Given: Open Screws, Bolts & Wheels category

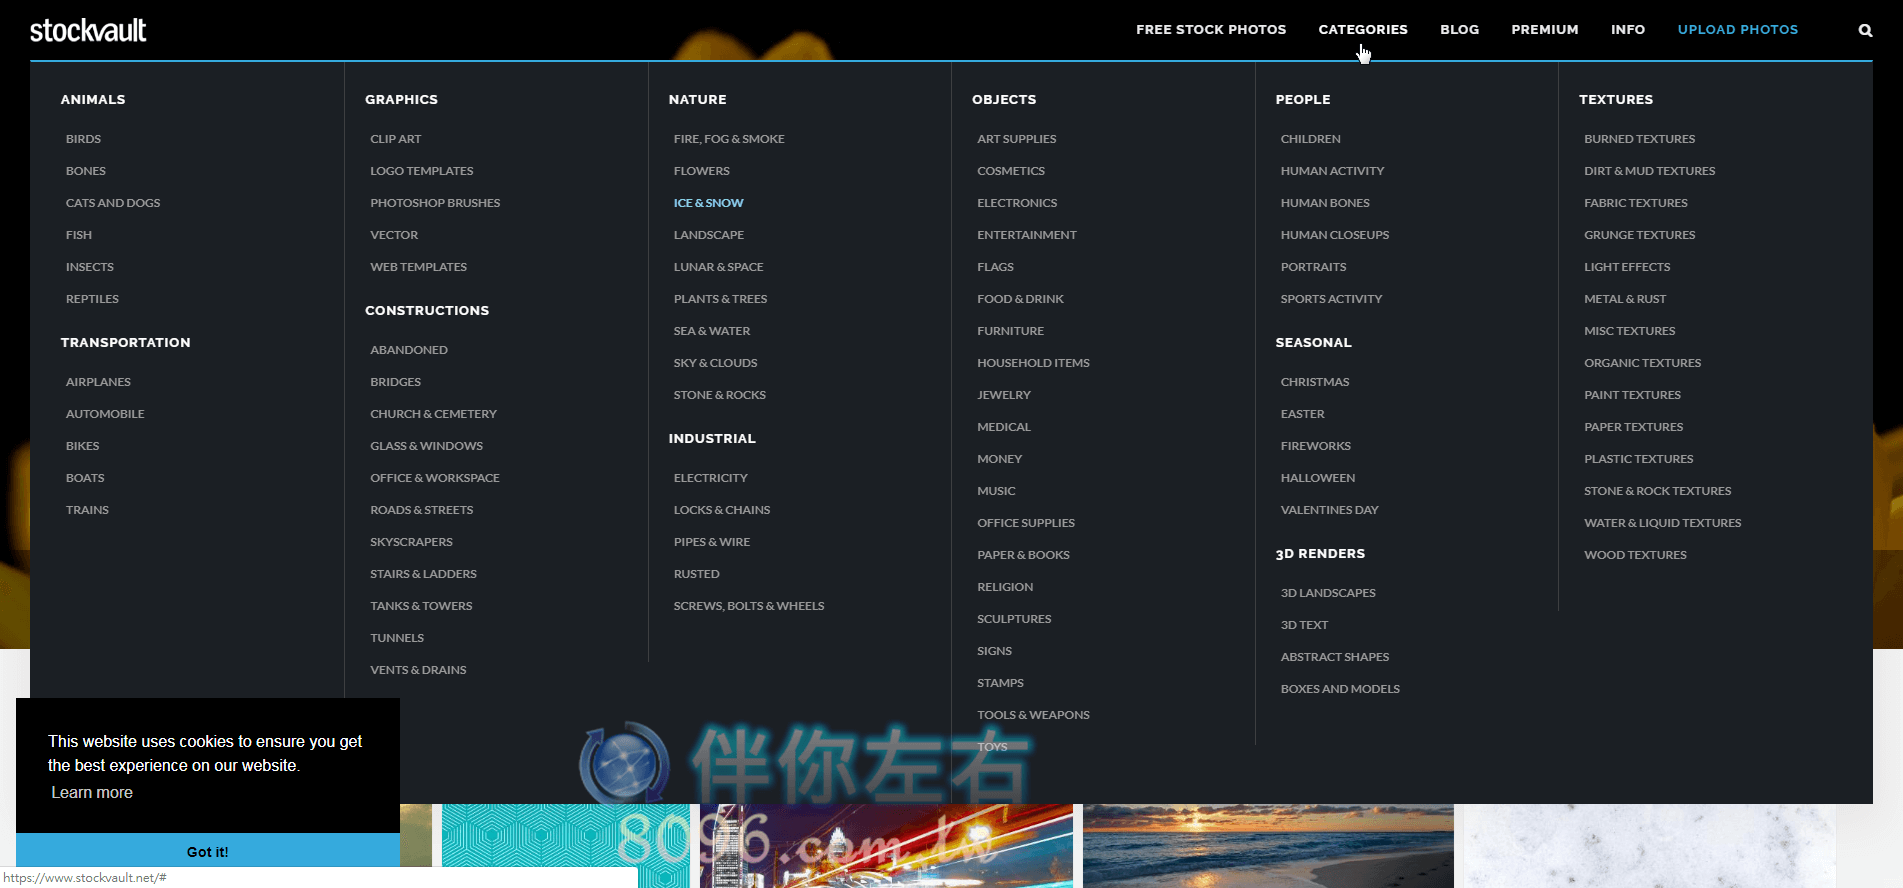Looking at the screenshot, I should point(749,606).
